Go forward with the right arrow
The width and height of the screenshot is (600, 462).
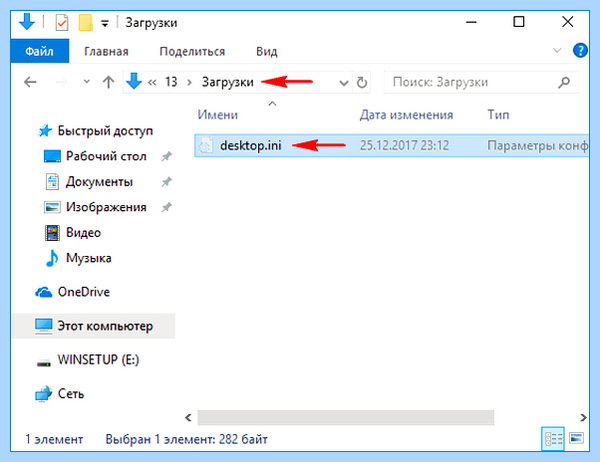(x=61, y=82)
